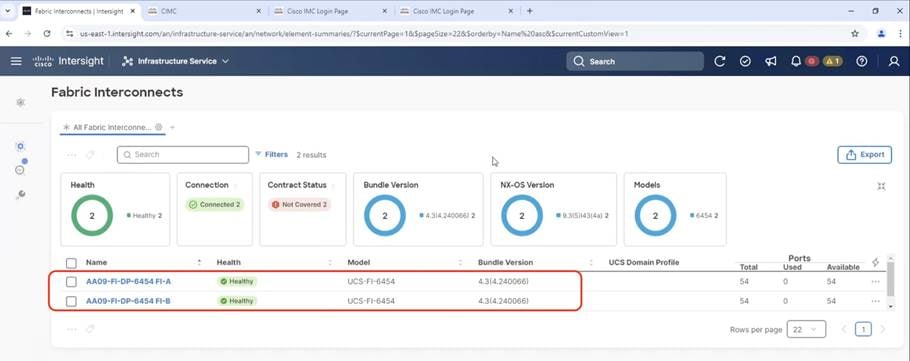The image size is (910, 361).
Task: Open the alarms bell icon
Action: pyautogui.click(x=796, y=61)
